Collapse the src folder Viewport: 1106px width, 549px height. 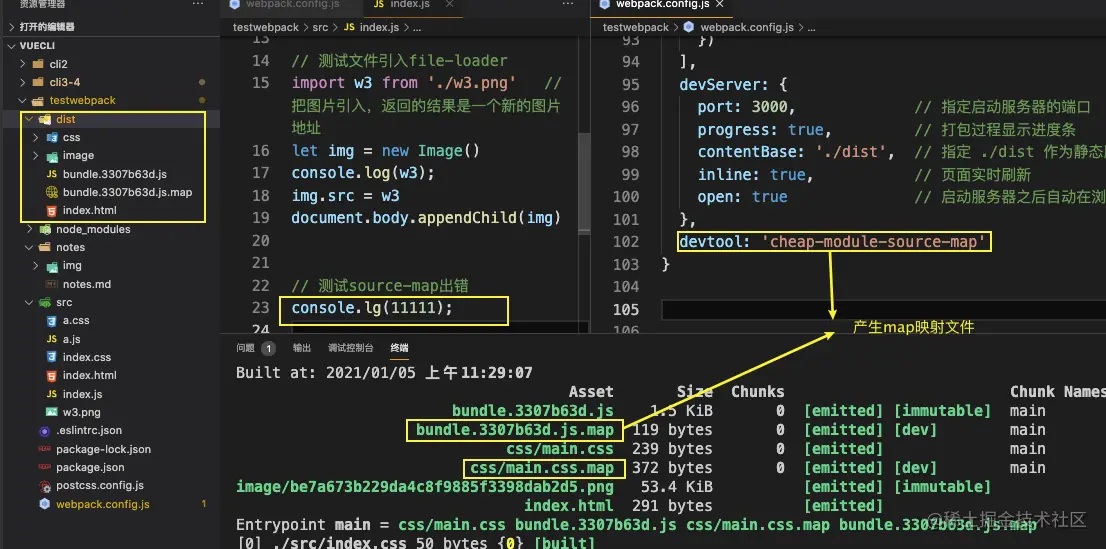(x=29, y=302)
